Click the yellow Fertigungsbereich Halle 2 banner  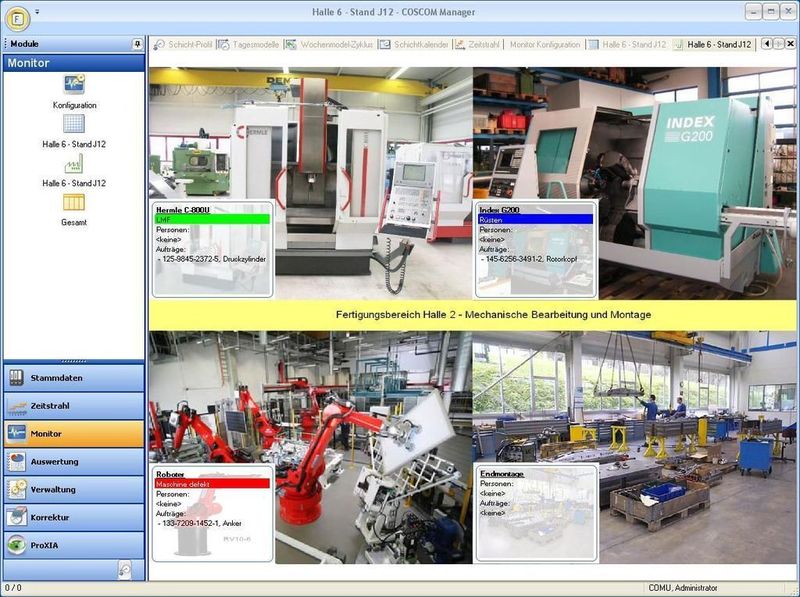[x=472, y=315]
